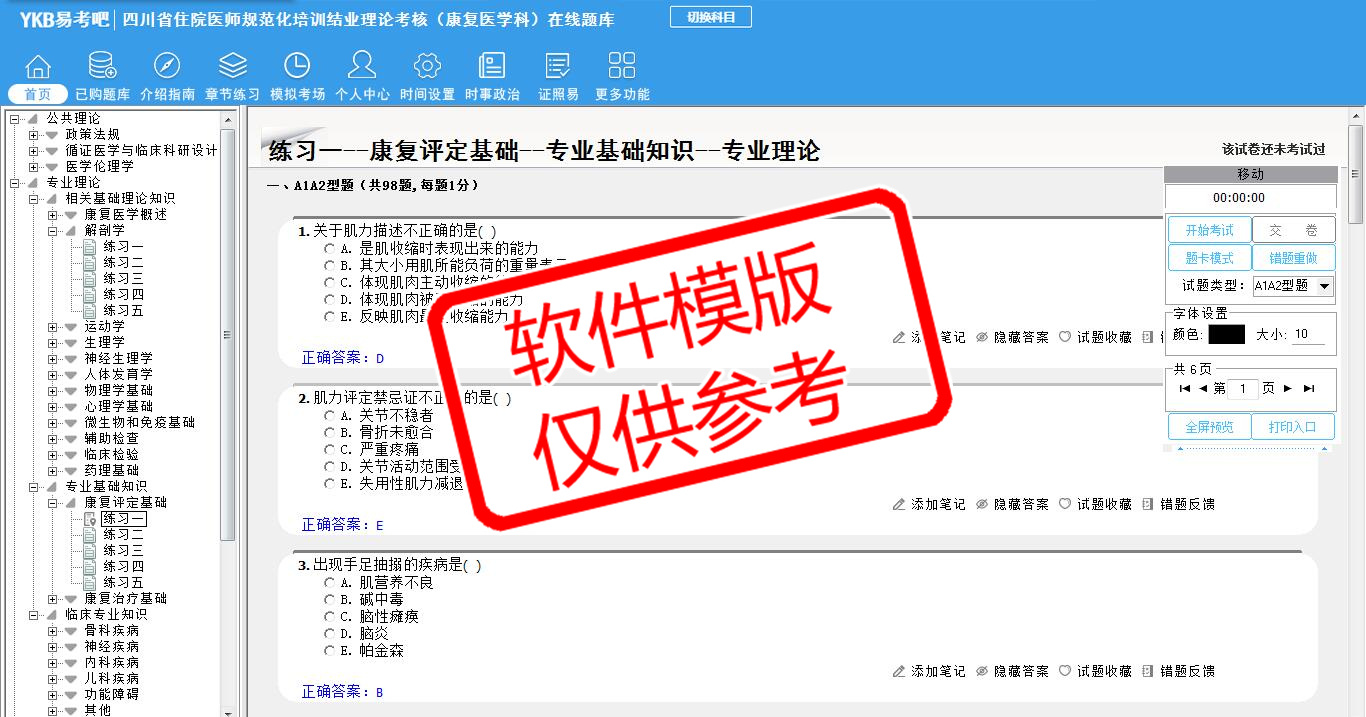The height and width of the screenshot is (717, 1366).
Task: Open 更多功能 grid icon
Action: [x=622, y=66]
